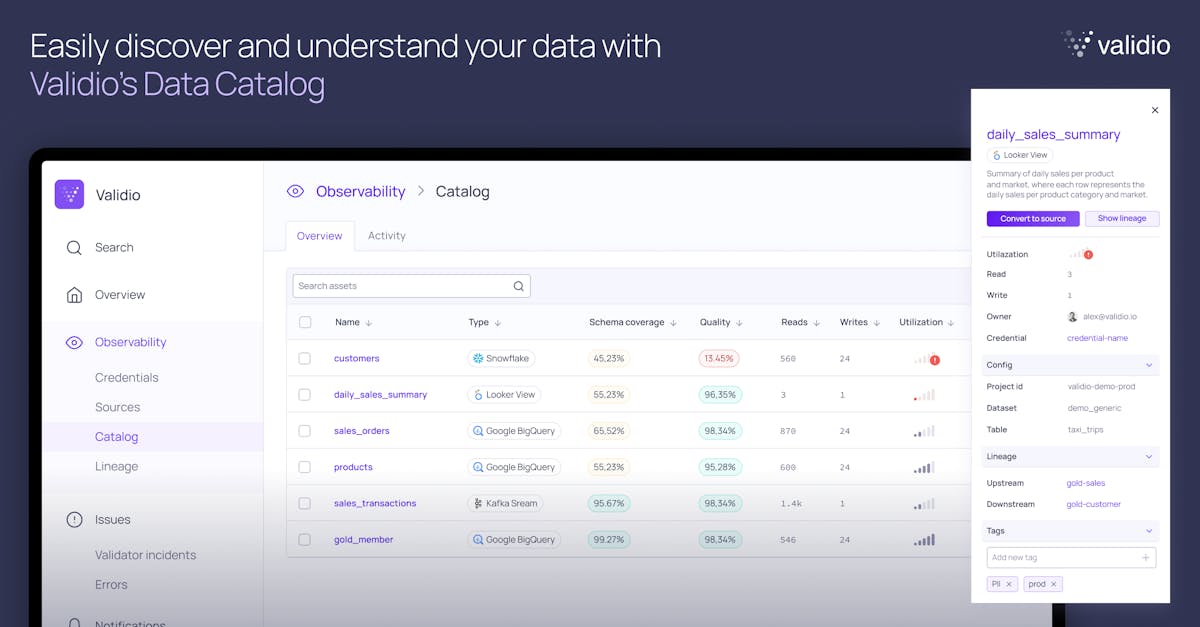Switch to the Activity tab
Image resolution: width=1200 pixels, height=627 pixels.
pyautogui.click(x=387, y=236)
